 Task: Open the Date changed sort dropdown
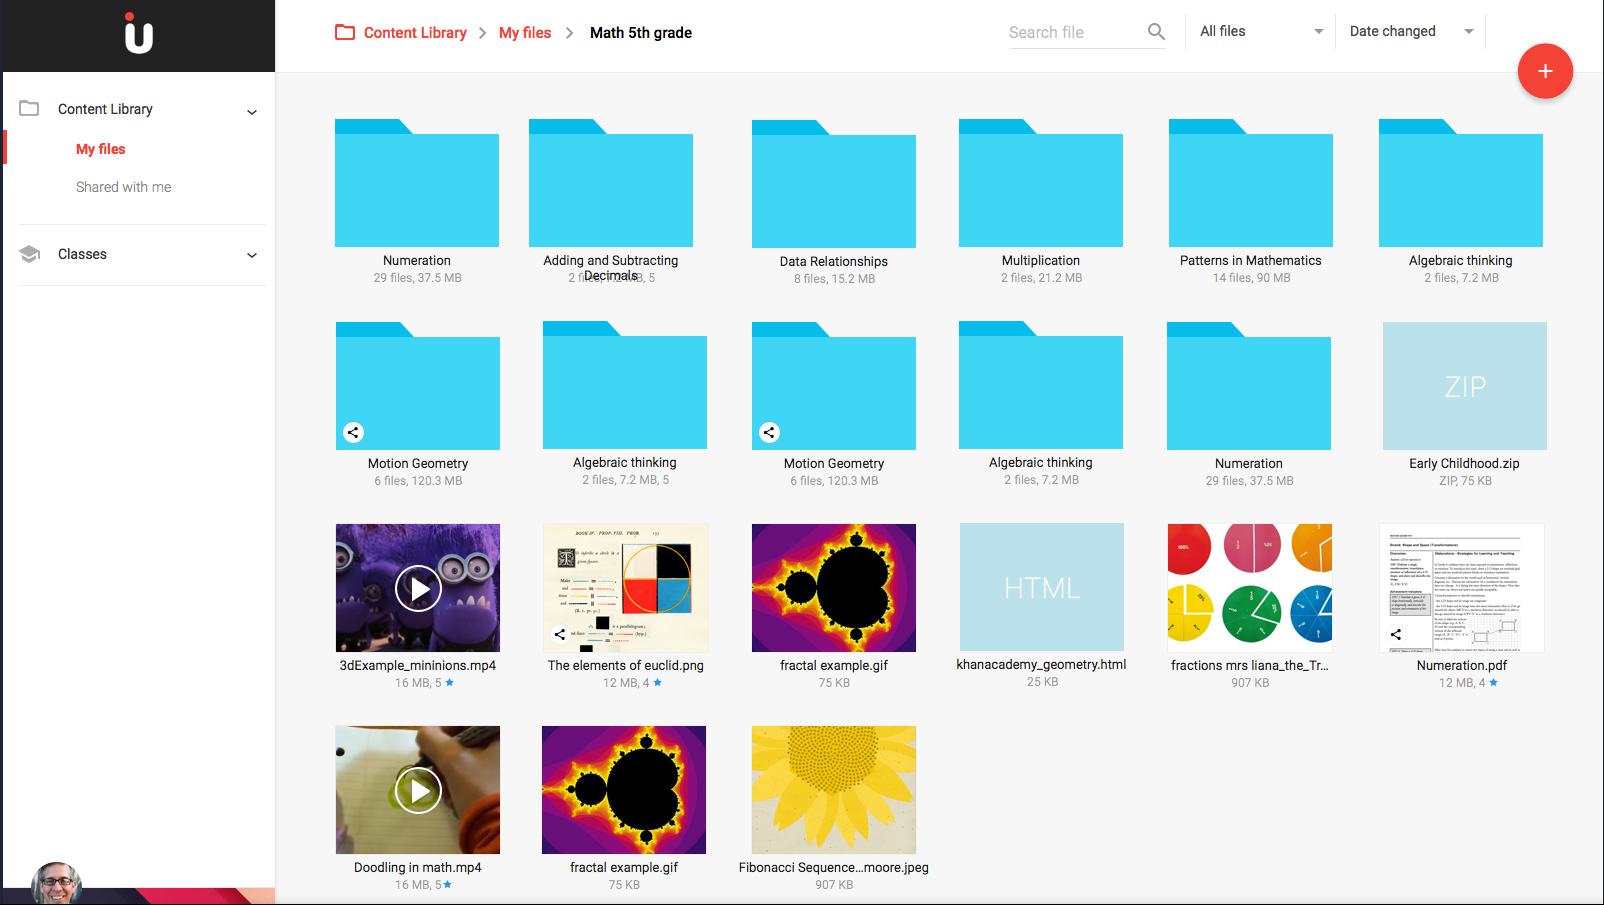1411,31
